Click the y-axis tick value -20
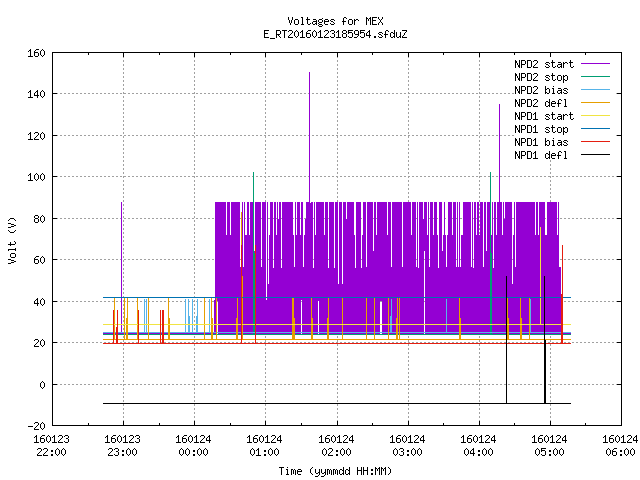Viewport: 640px width, 480px height. (36, 426)
